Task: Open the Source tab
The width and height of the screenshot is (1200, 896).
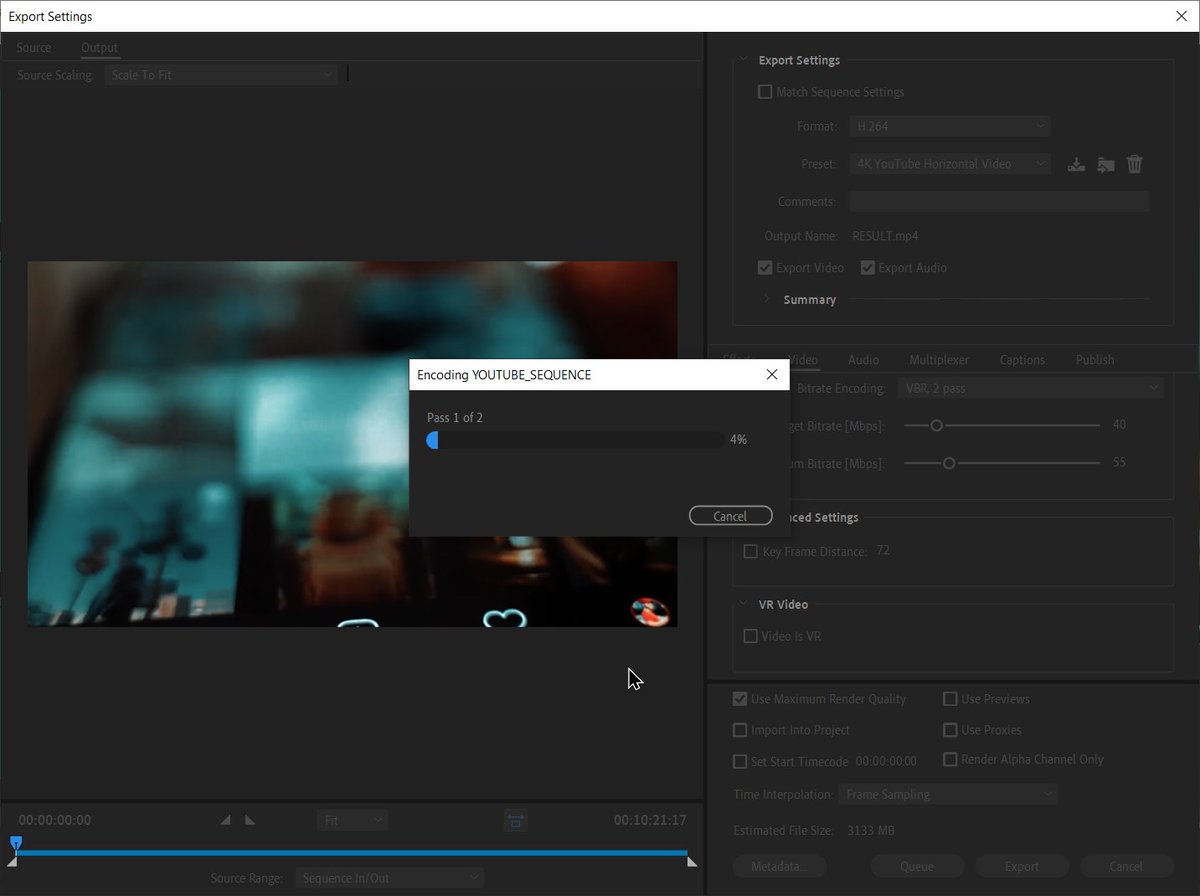Action: coord(33,47)
